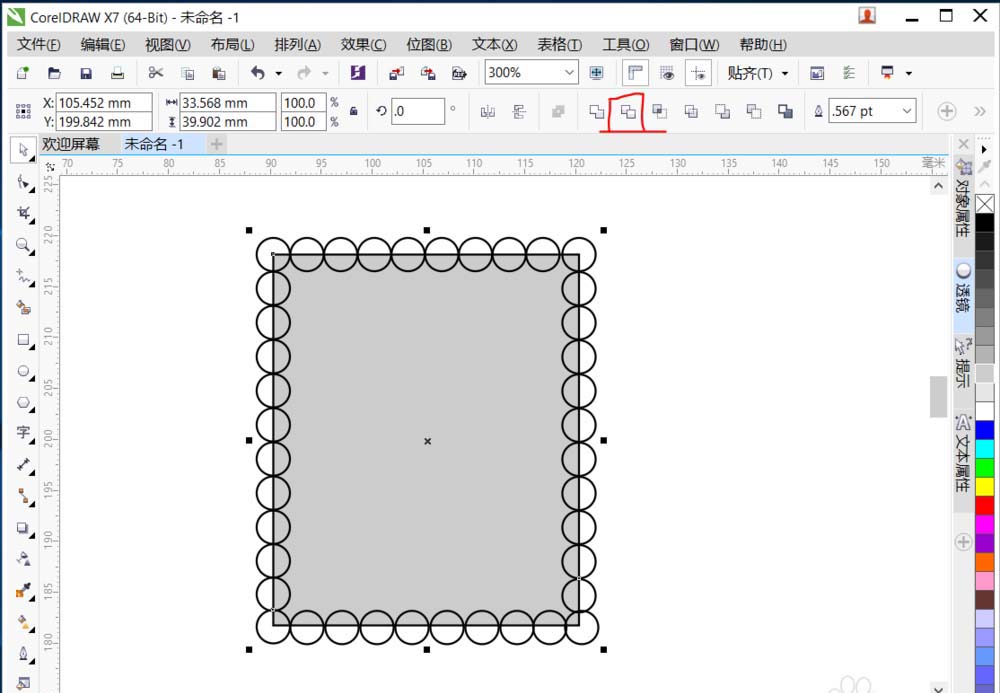Toggle the lock ratio button on property bar

click(x=352, y=112)
